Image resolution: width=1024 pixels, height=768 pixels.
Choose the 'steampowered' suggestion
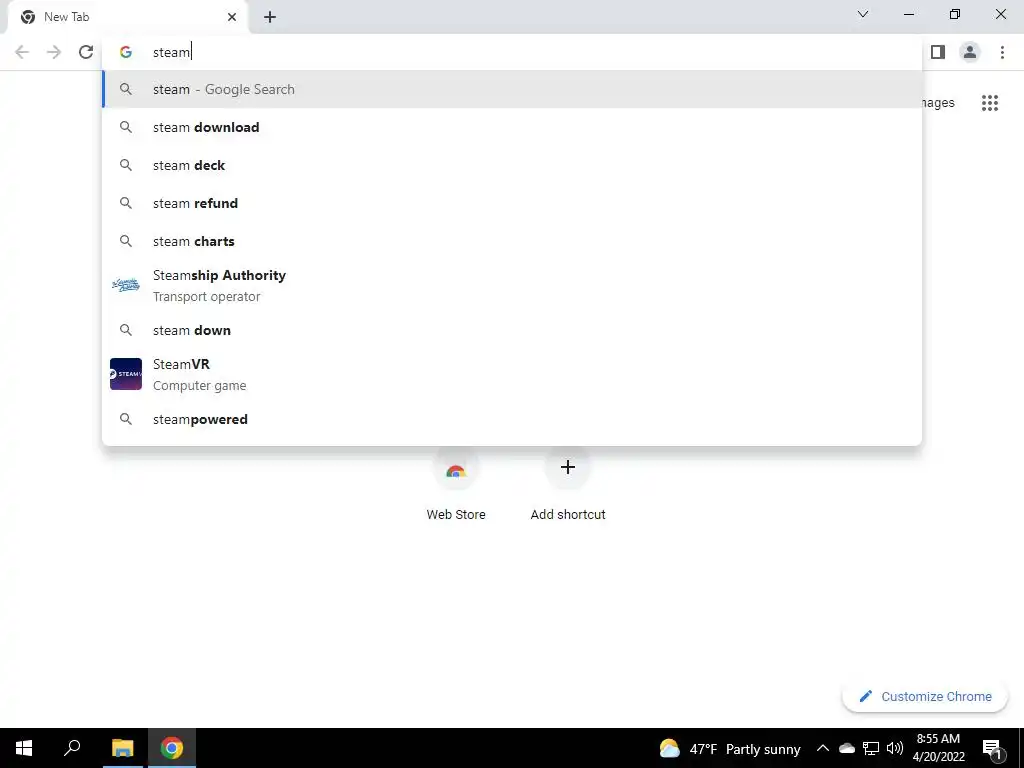pos(512,419)
